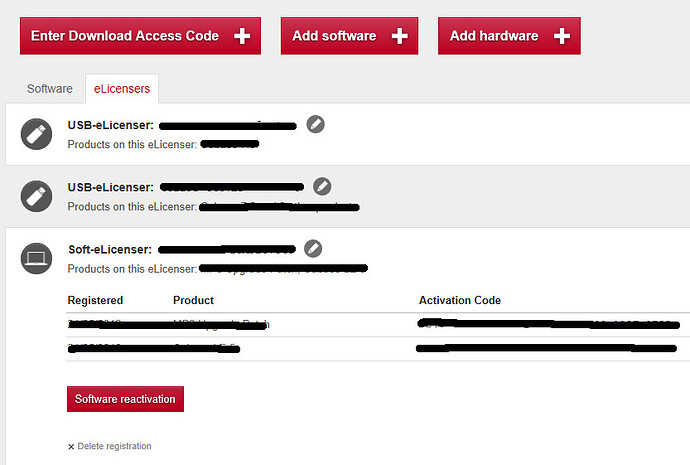Collapse the Soft-eLicenser section header

[109, 249]
